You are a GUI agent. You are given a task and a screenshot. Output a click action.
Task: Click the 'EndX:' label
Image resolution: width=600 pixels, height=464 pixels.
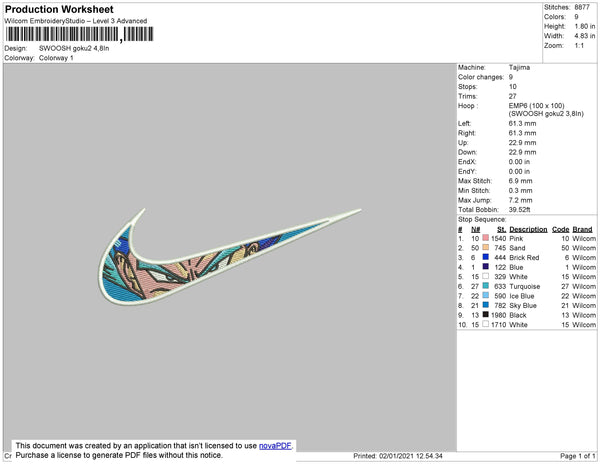467,161
